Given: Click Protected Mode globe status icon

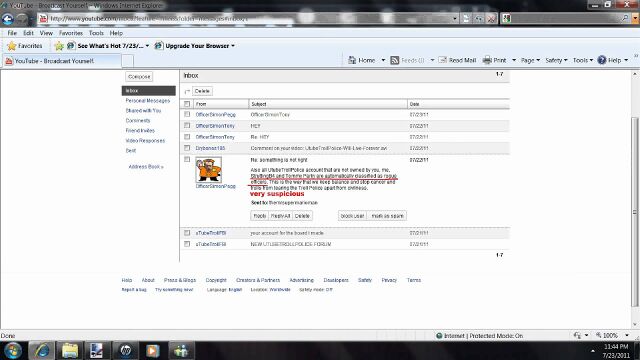Looking at the screenshot, I should (439, 336).
